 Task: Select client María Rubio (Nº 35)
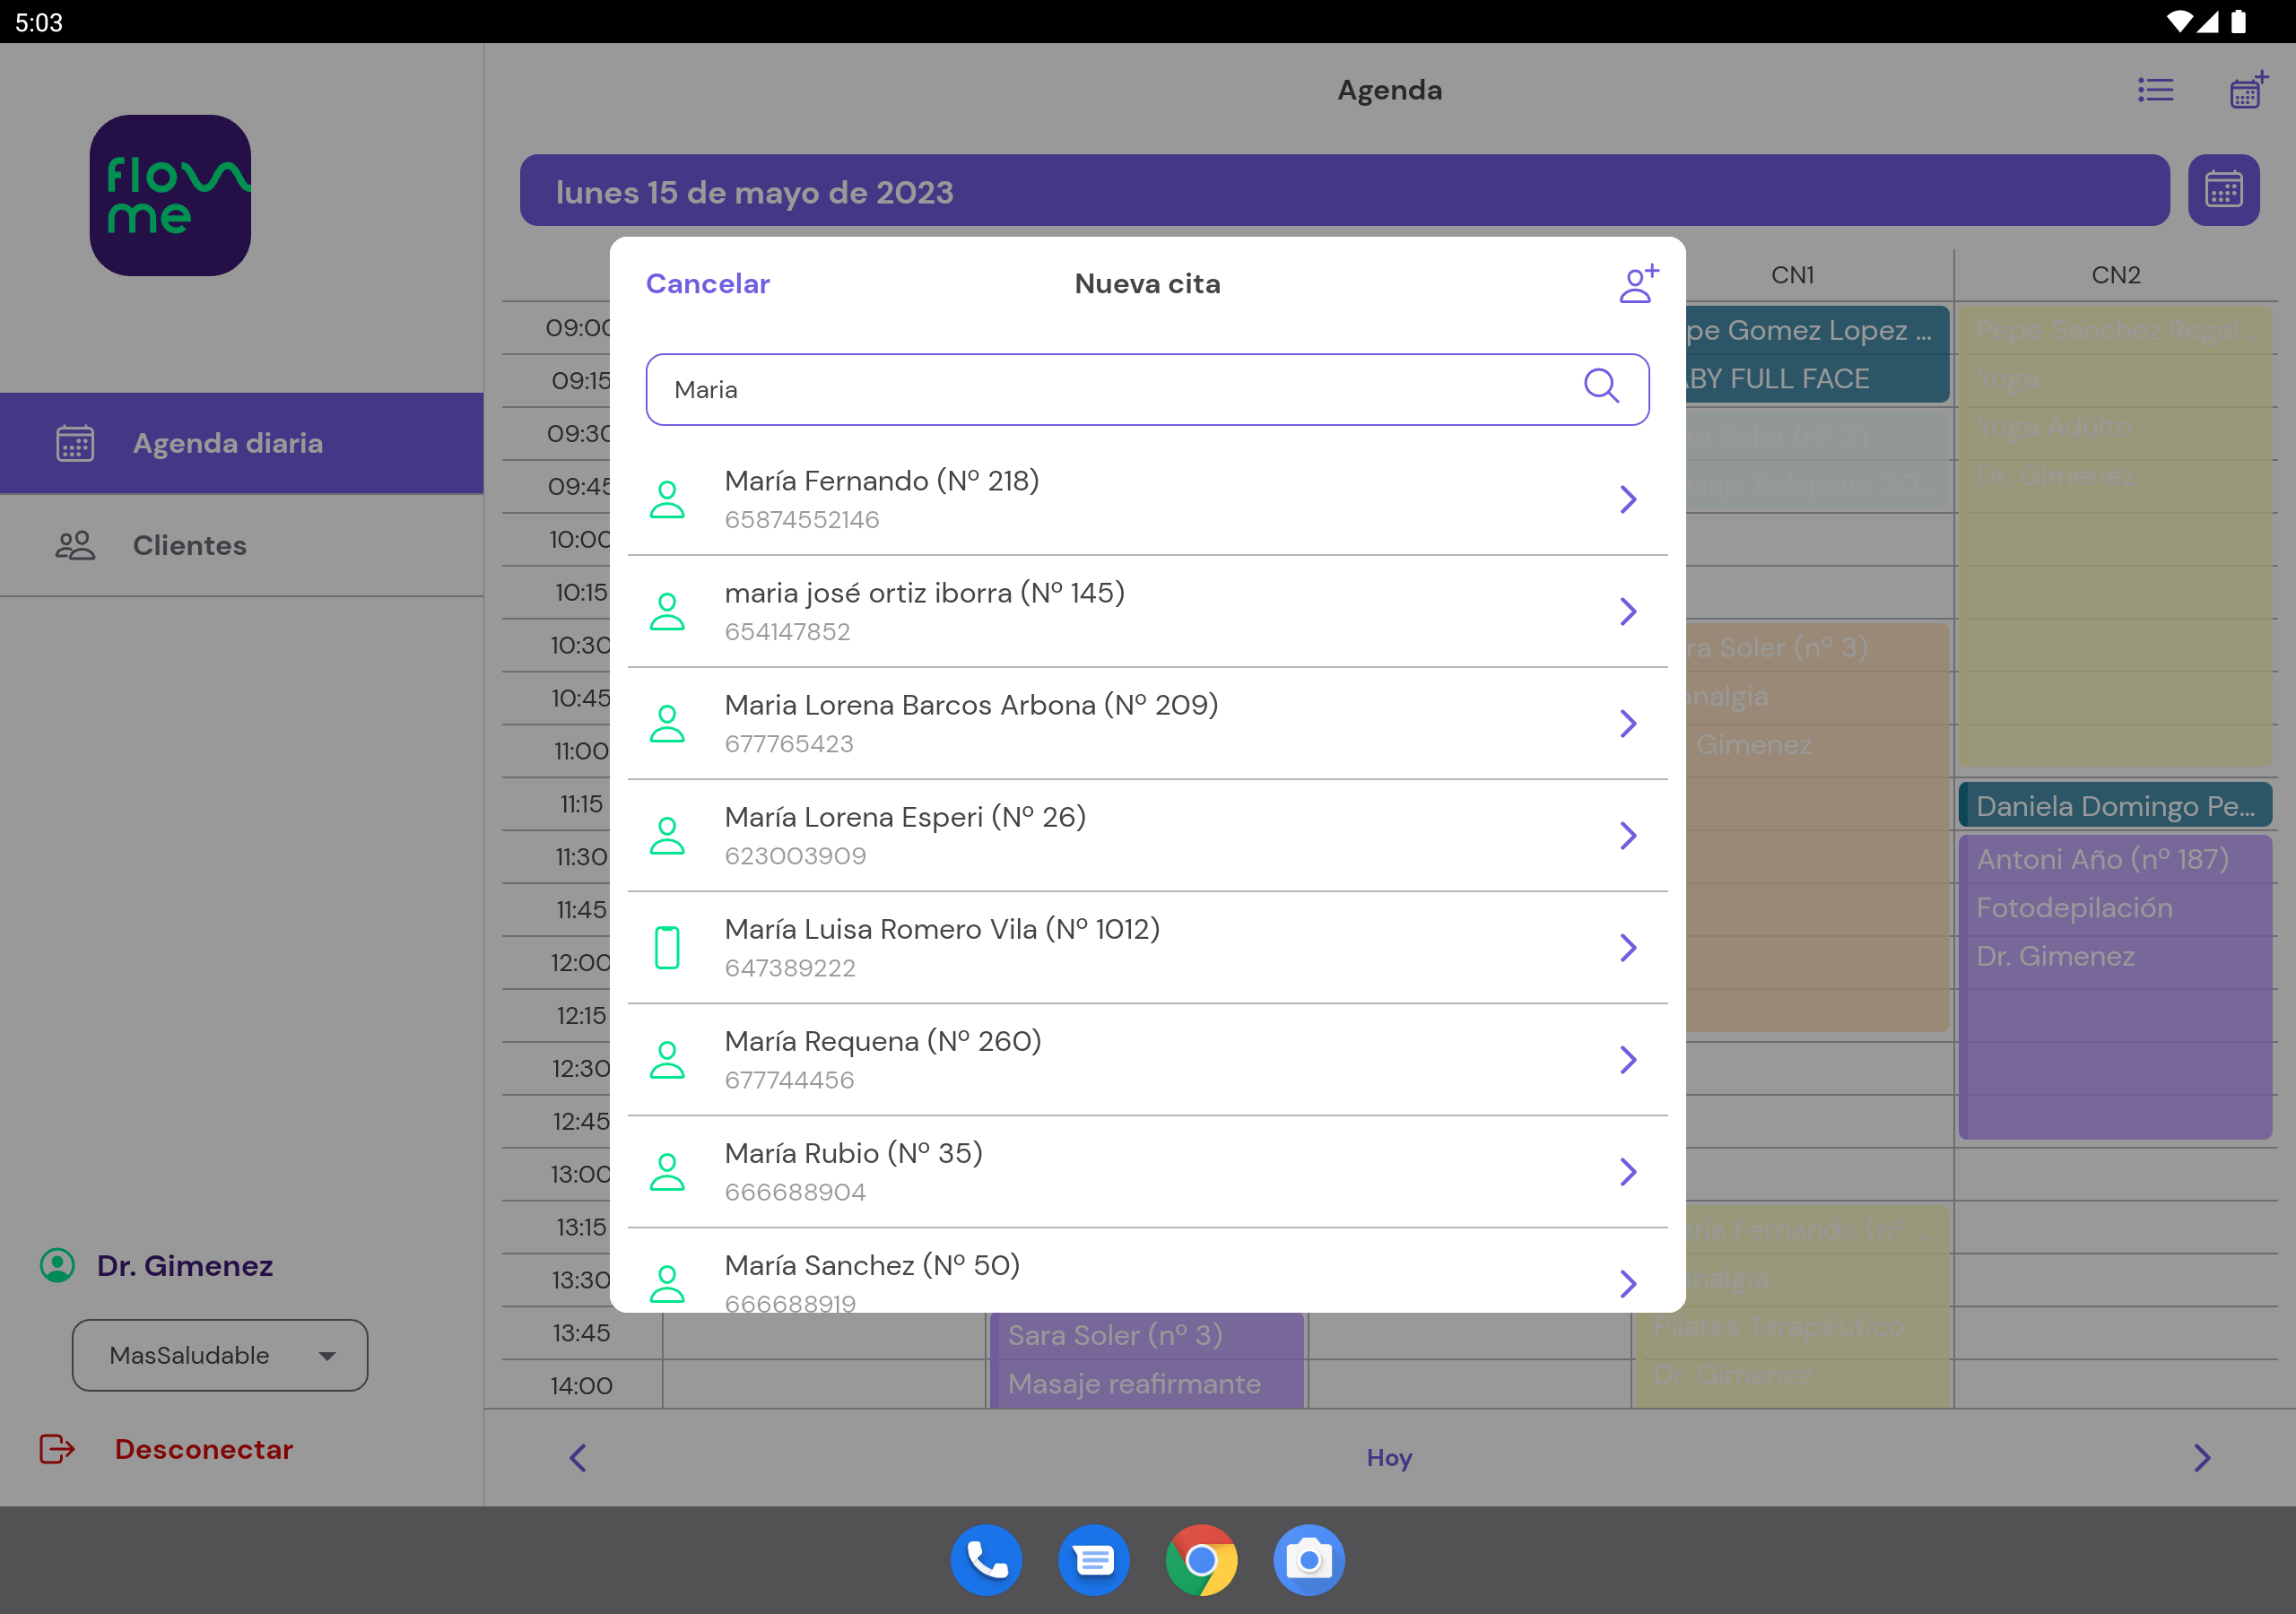click(x=1147, y=1171)
